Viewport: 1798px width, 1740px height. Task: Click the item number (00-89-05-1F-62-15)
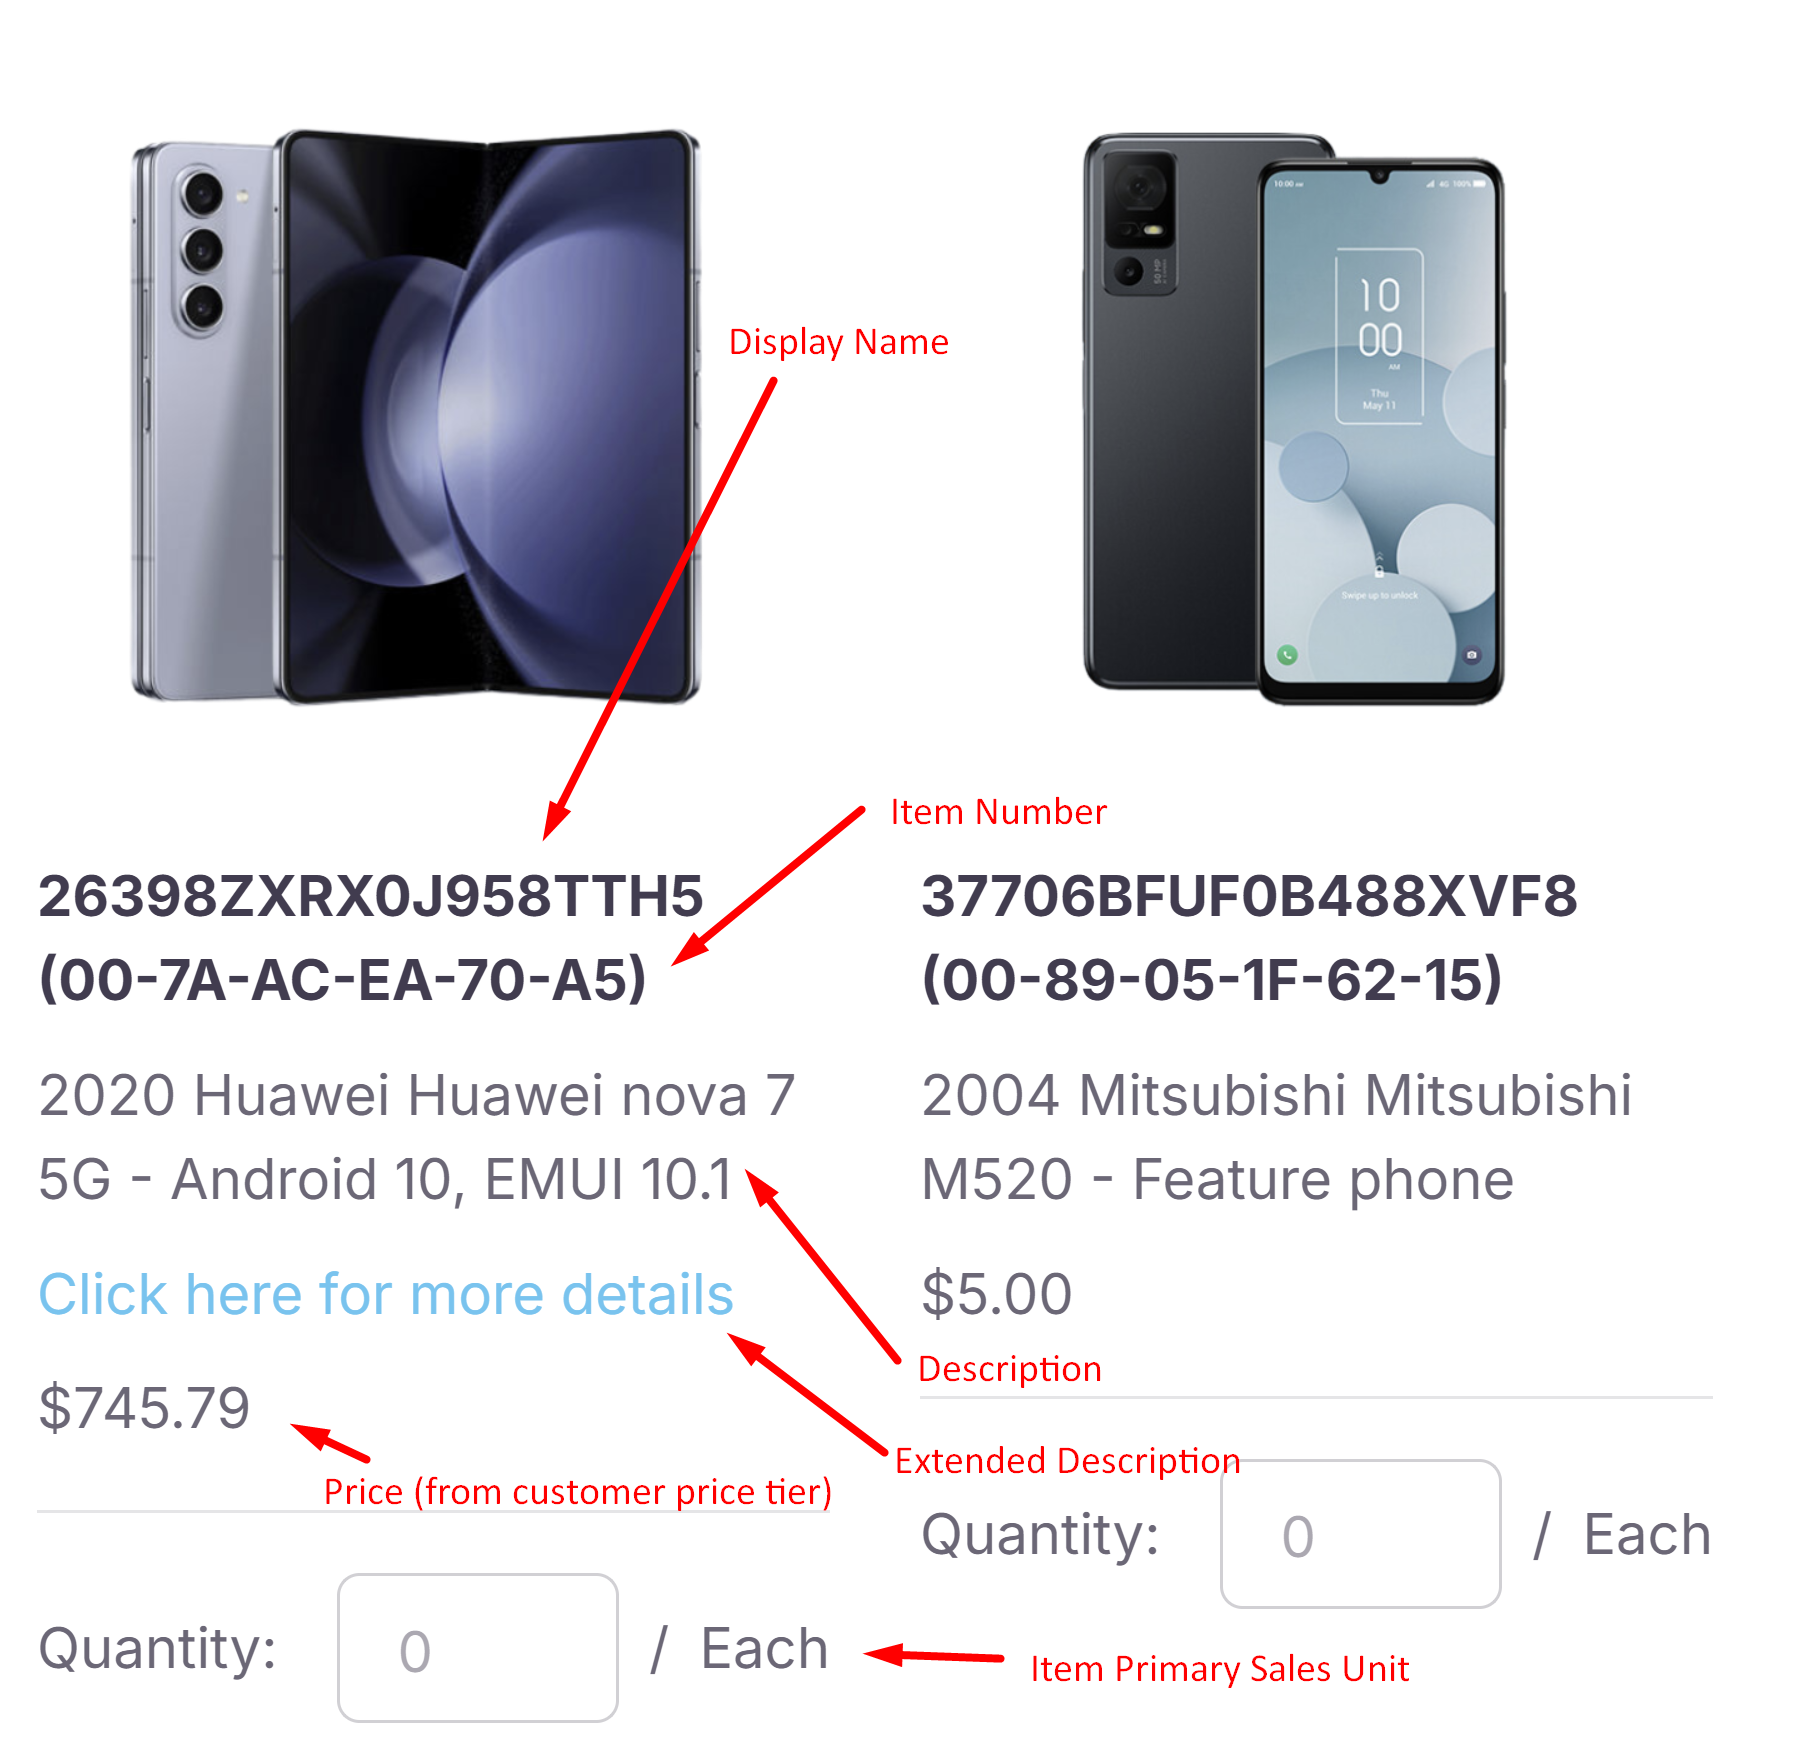click(1211, 979)
